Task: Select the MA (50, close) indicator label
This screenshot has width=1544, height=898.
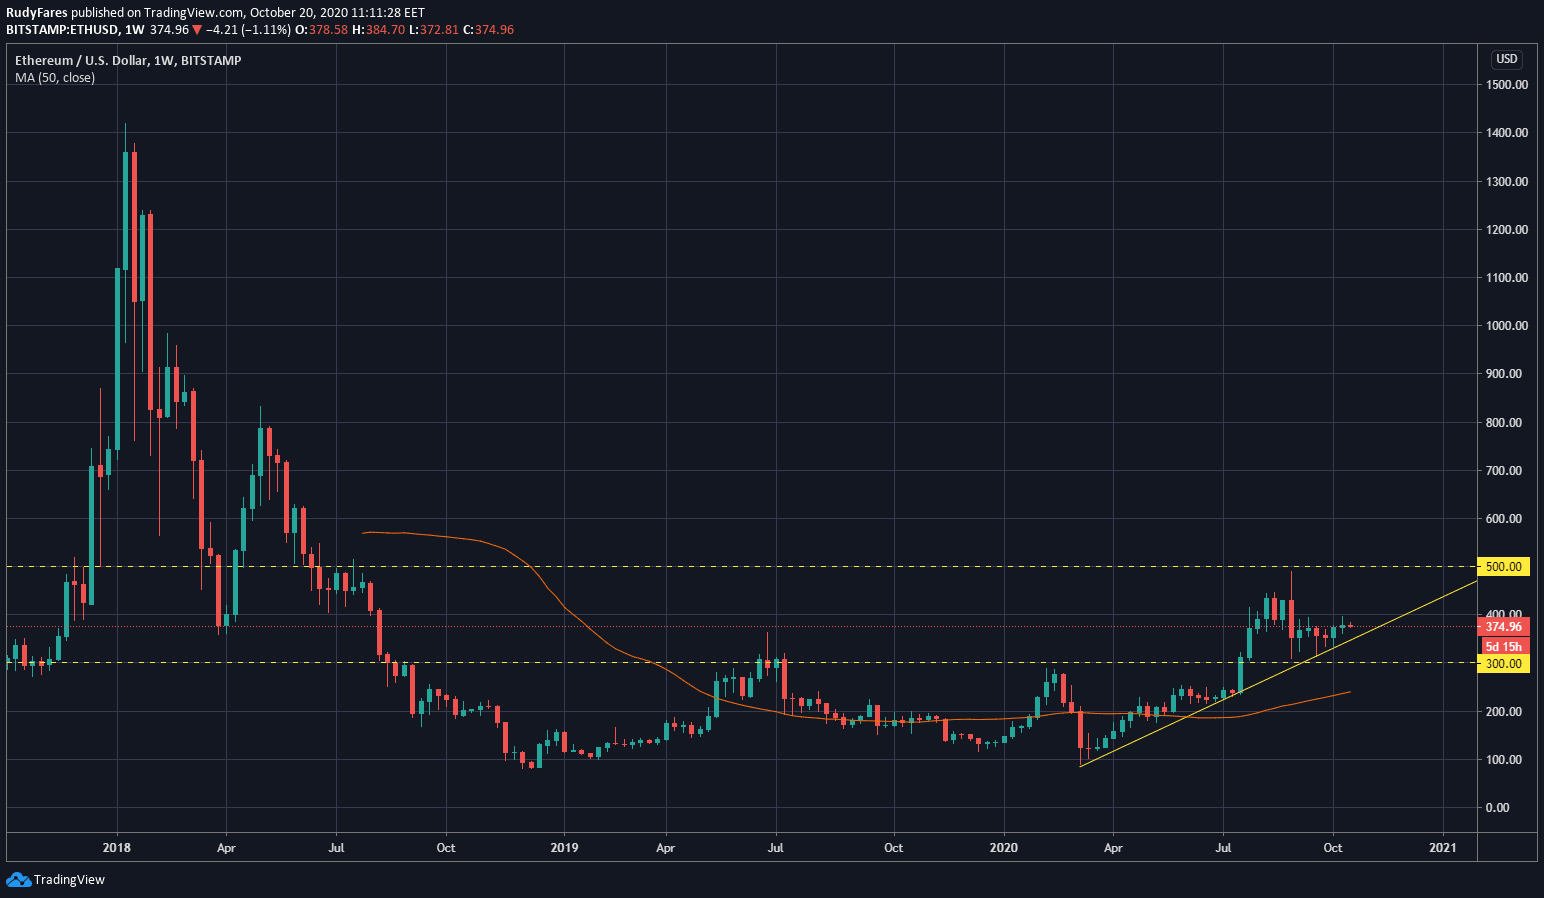Action: (55, 78)
